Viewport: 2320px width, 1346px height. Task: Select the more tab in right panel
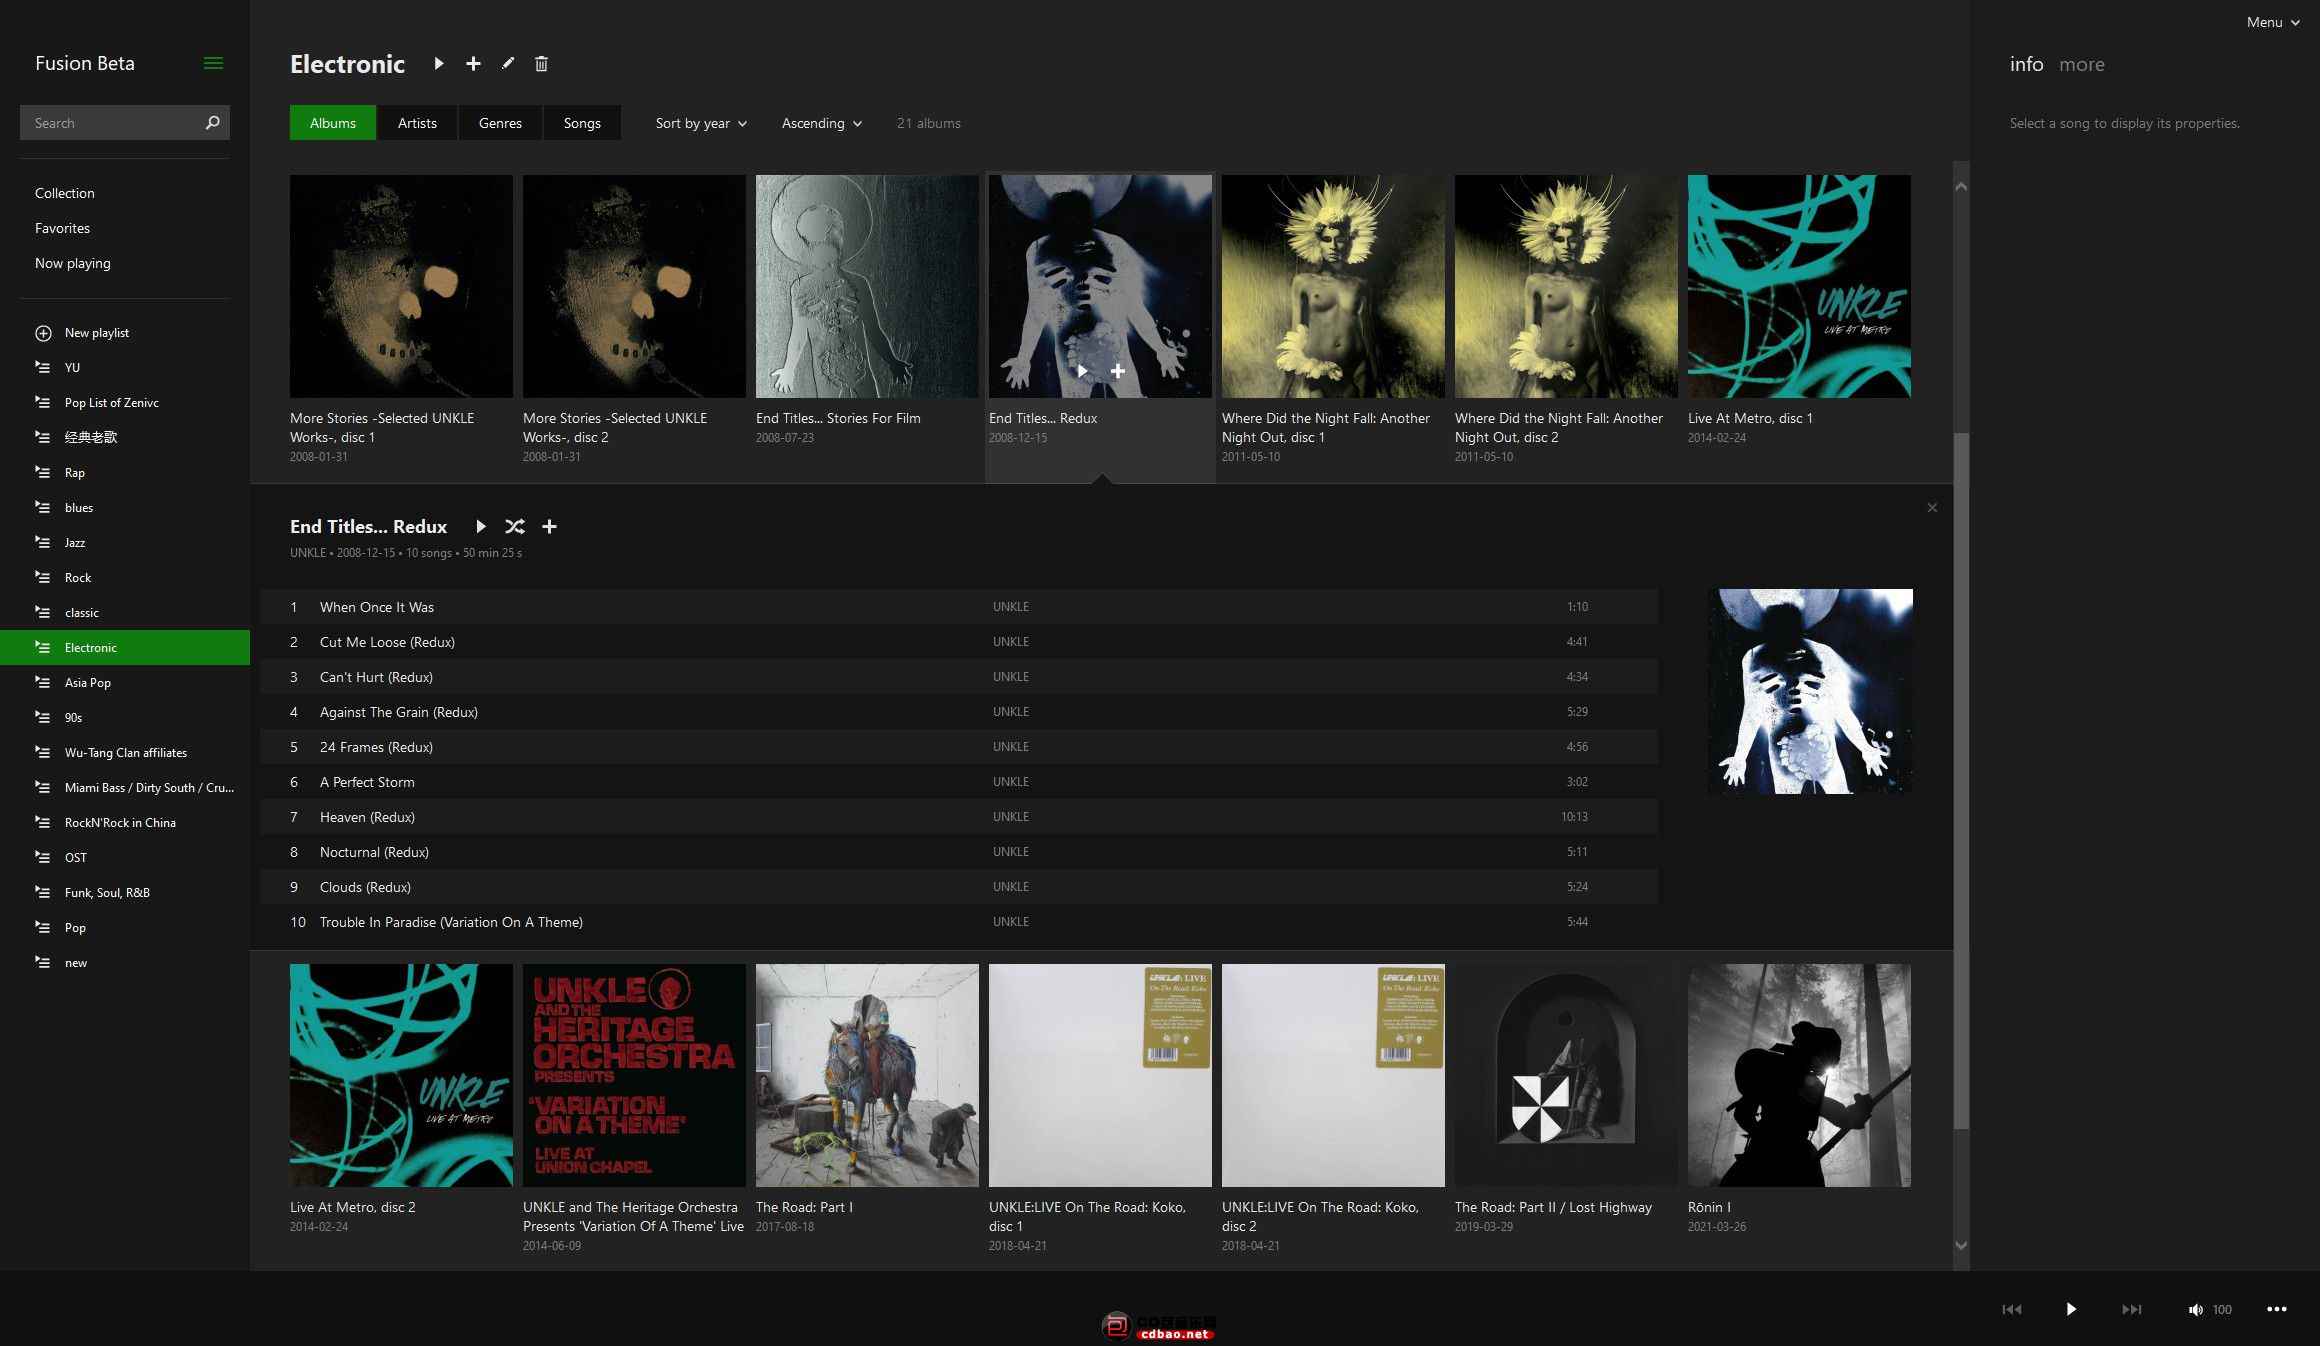(2082, 64)
